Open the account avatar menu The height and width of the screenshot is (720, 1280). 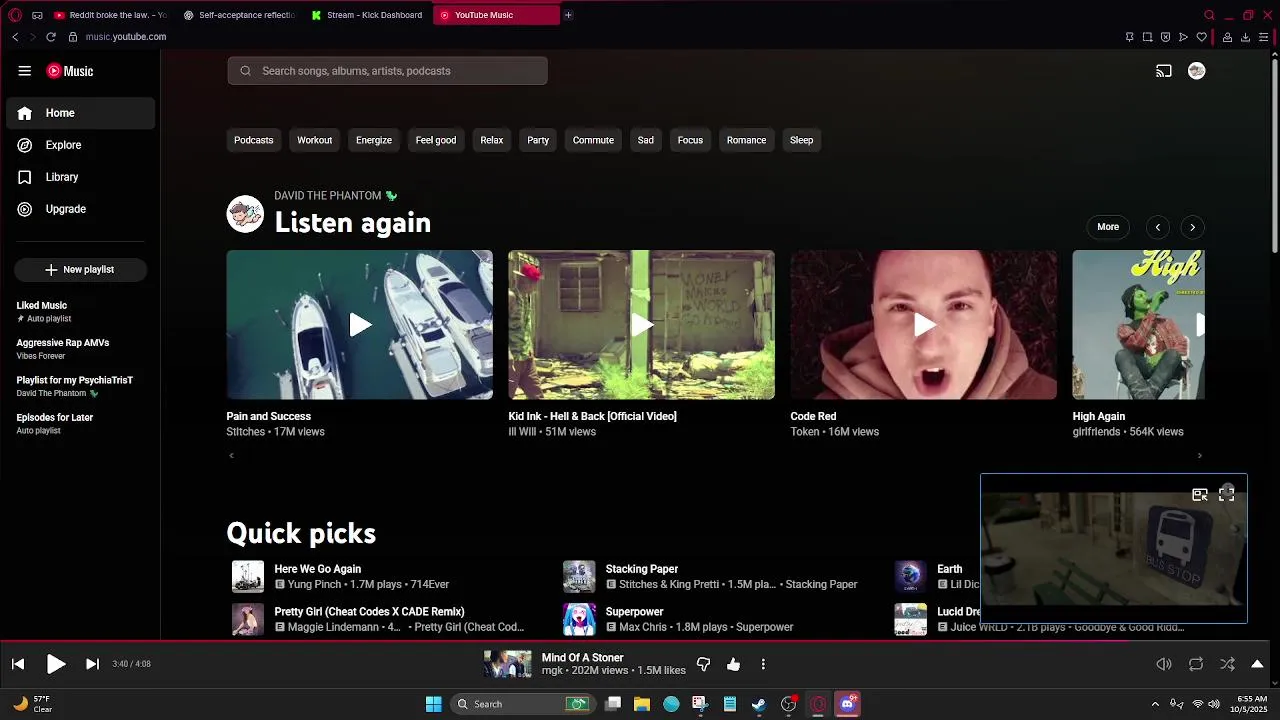[1196, 71]
